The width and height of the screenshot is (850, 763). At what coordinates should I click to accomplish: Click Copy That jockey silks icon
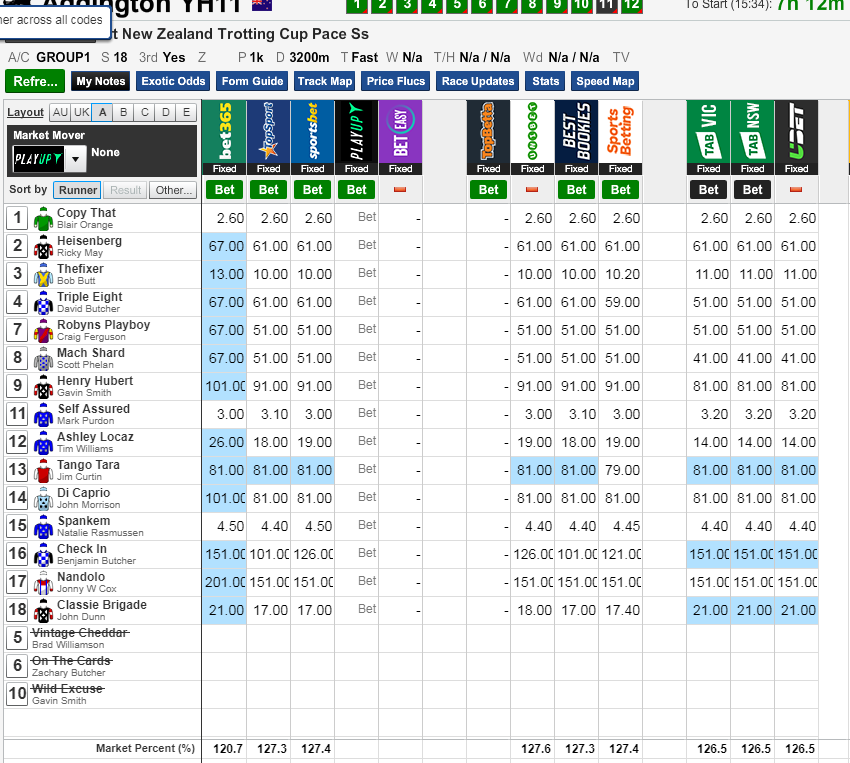pyautogui.click(x=43, y=218)
